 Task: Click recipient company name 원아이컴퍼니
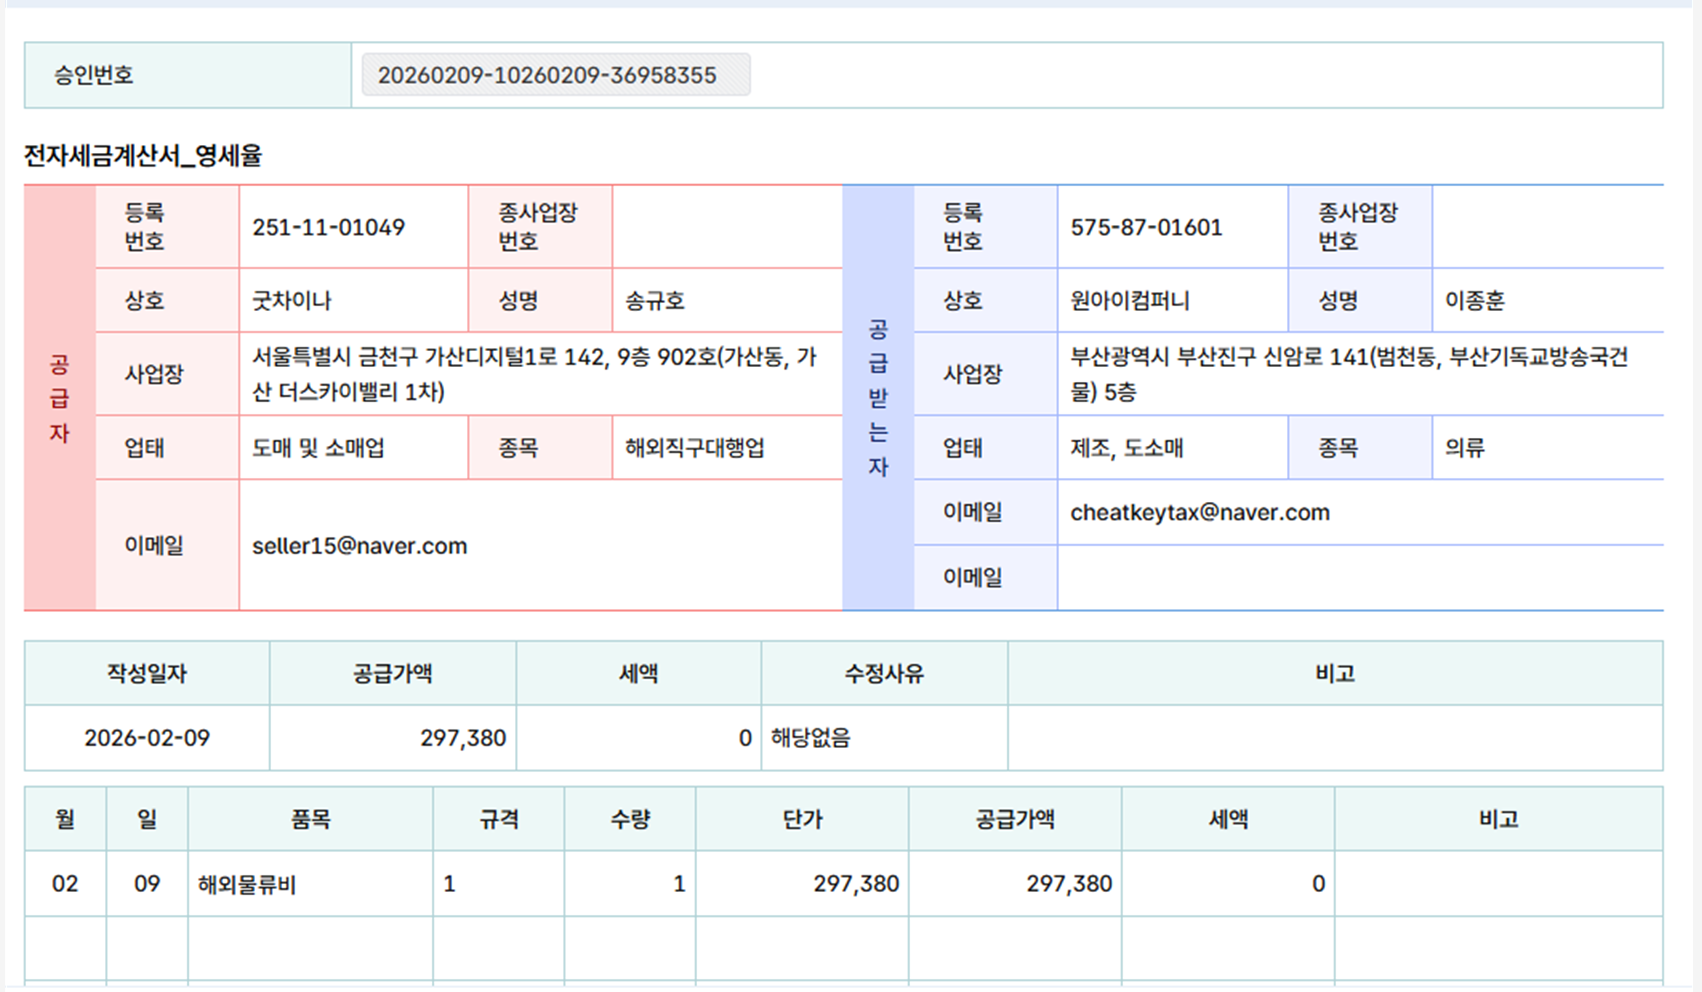1130,301
